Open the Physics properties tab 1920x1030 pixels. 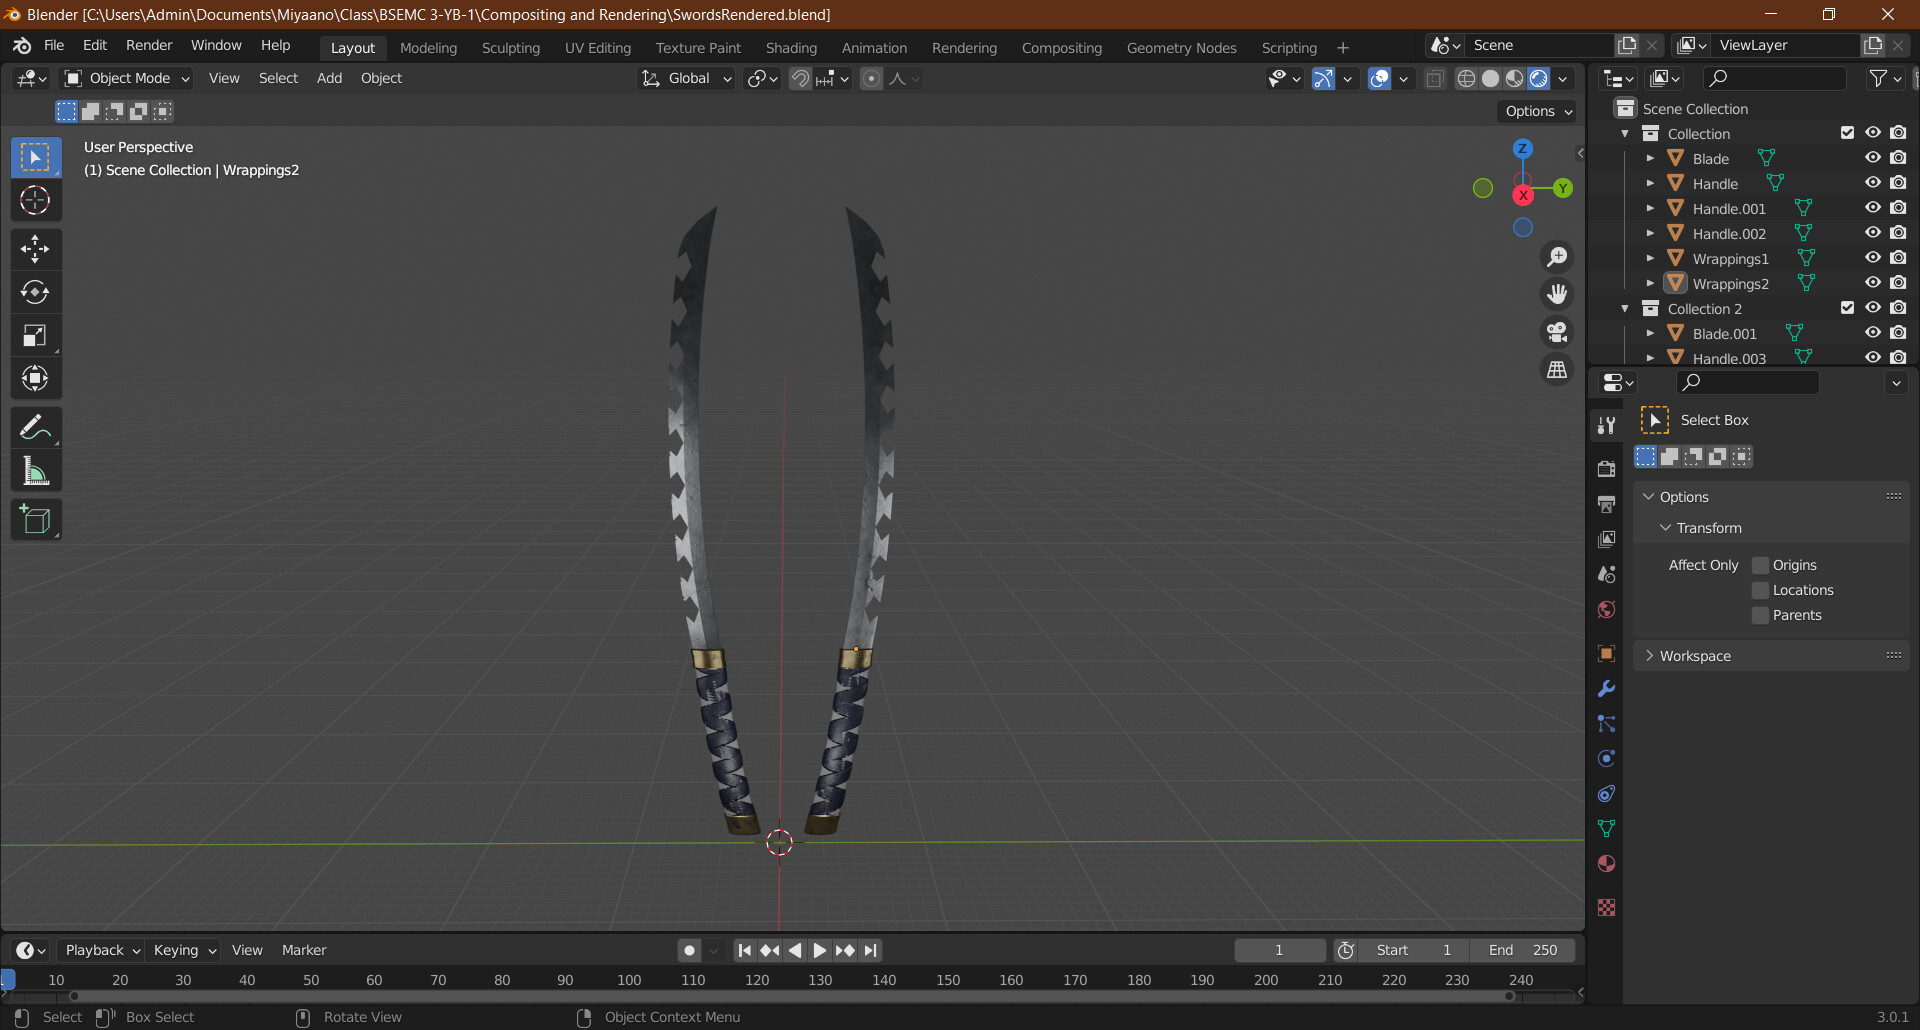(x=1606, y=758)
